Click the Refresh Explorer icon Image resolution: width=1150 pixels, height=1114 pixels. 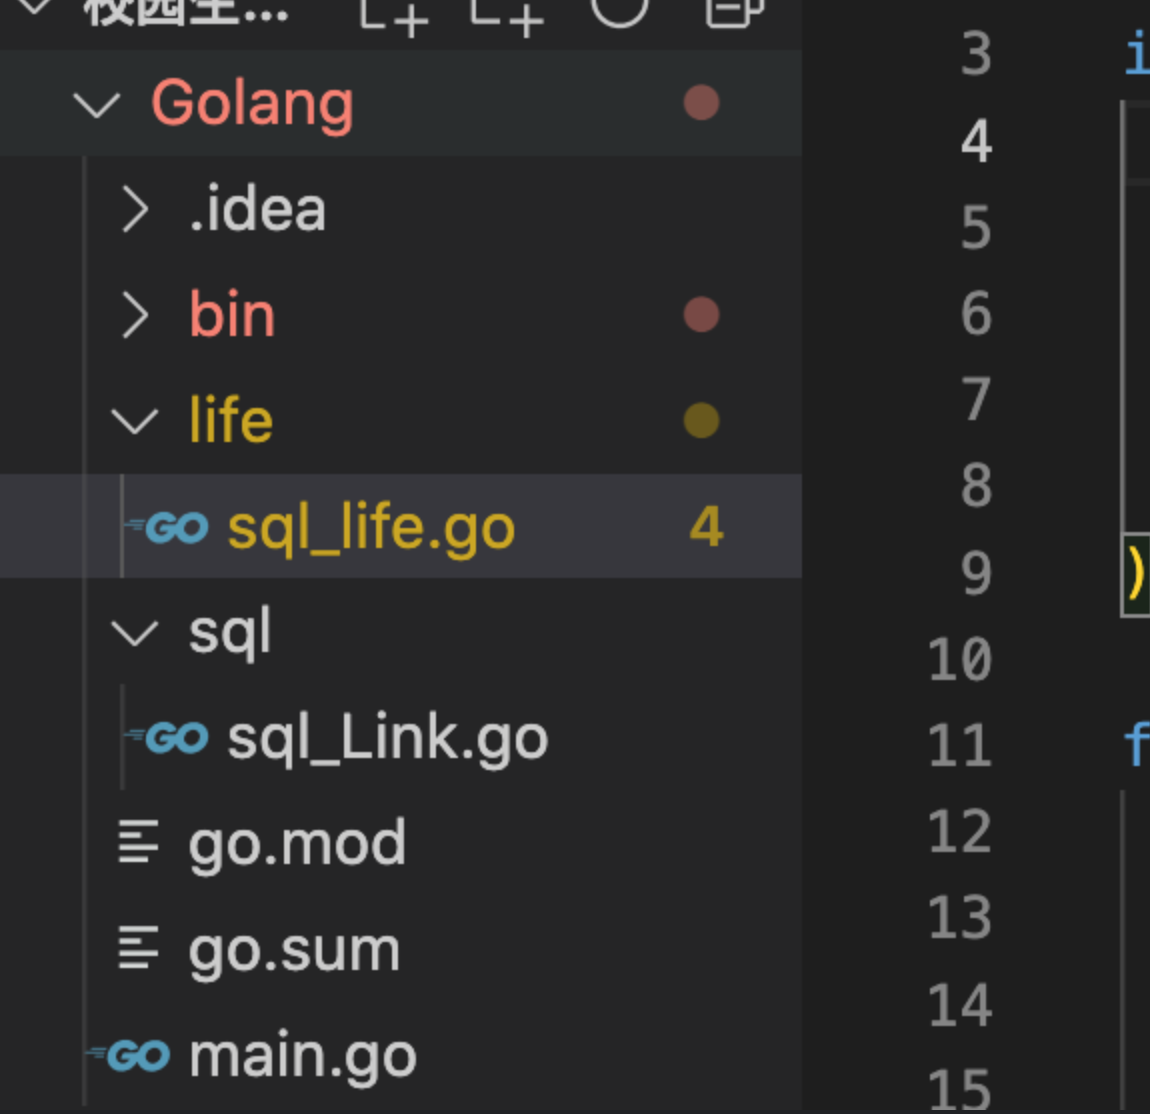[x=619, y=8]
